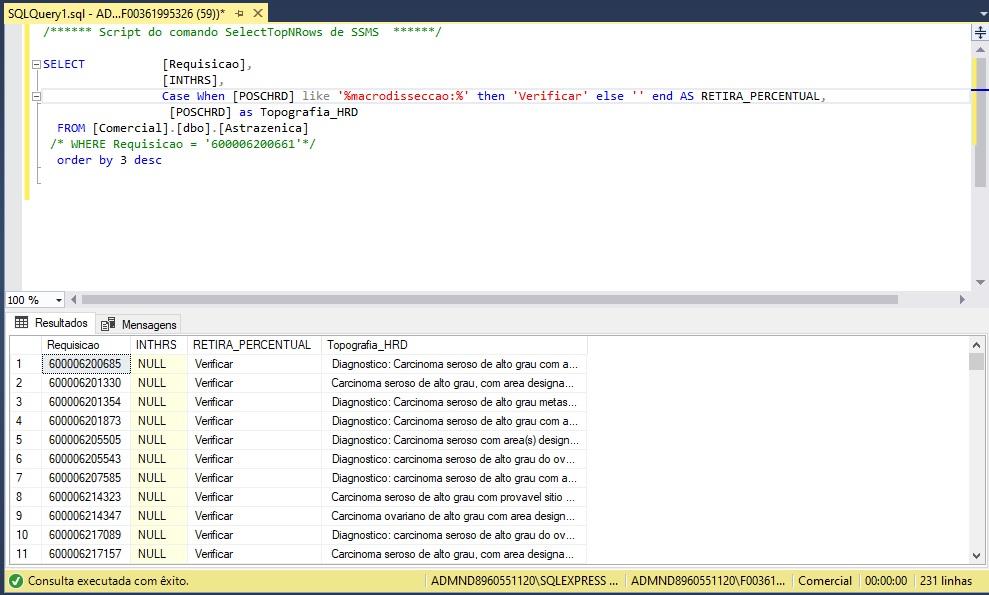Click the 'order by 3 desc' line

pos(109,160)
